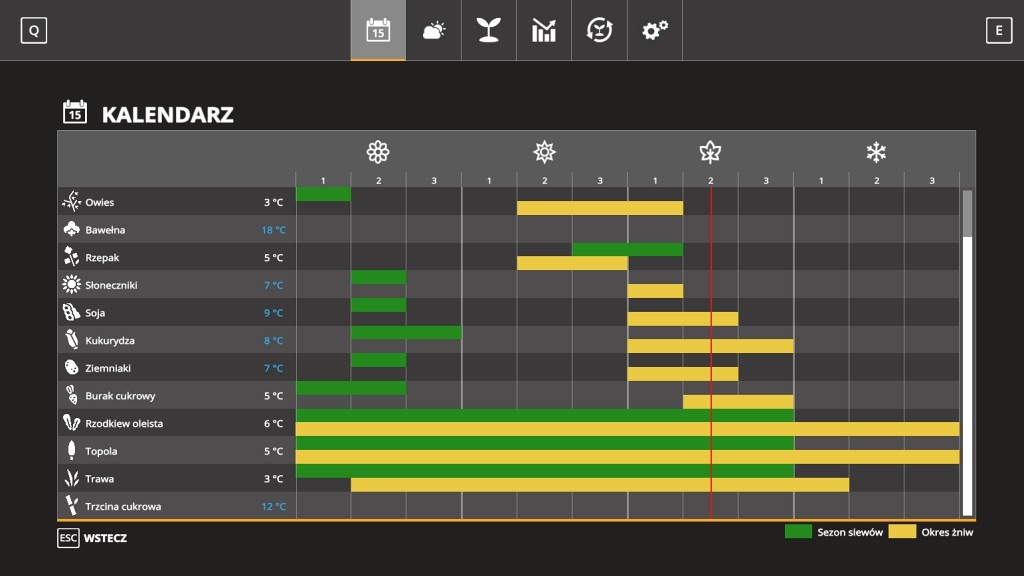The height and width of the screenshot is (576, 1024).
Task: Open the weather forecast tab icon
Action: [x=434, y=30]
